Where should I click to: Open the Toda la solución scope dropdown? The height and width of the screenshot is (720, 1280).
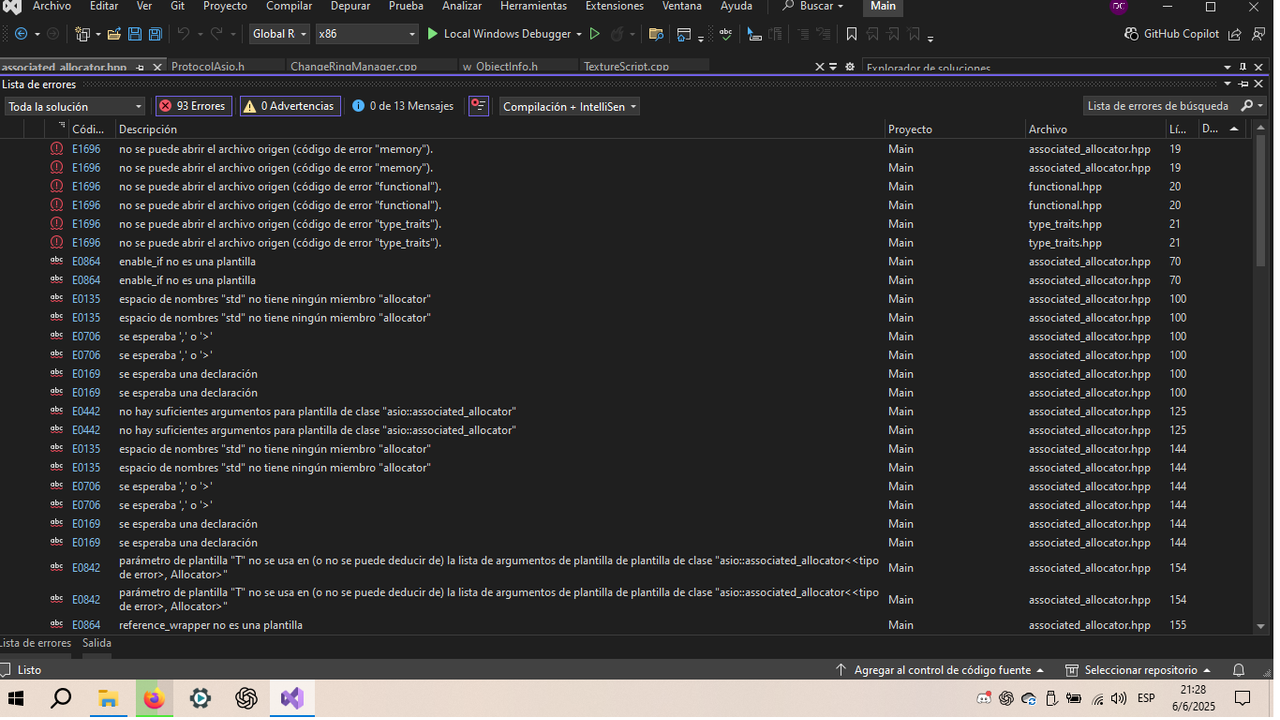tap(75, 106)
